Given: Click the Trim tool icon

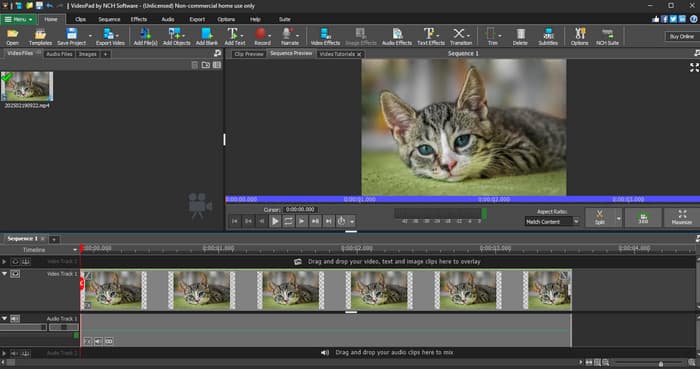Looking at the screenshot, I should click(x=492, y=36).
